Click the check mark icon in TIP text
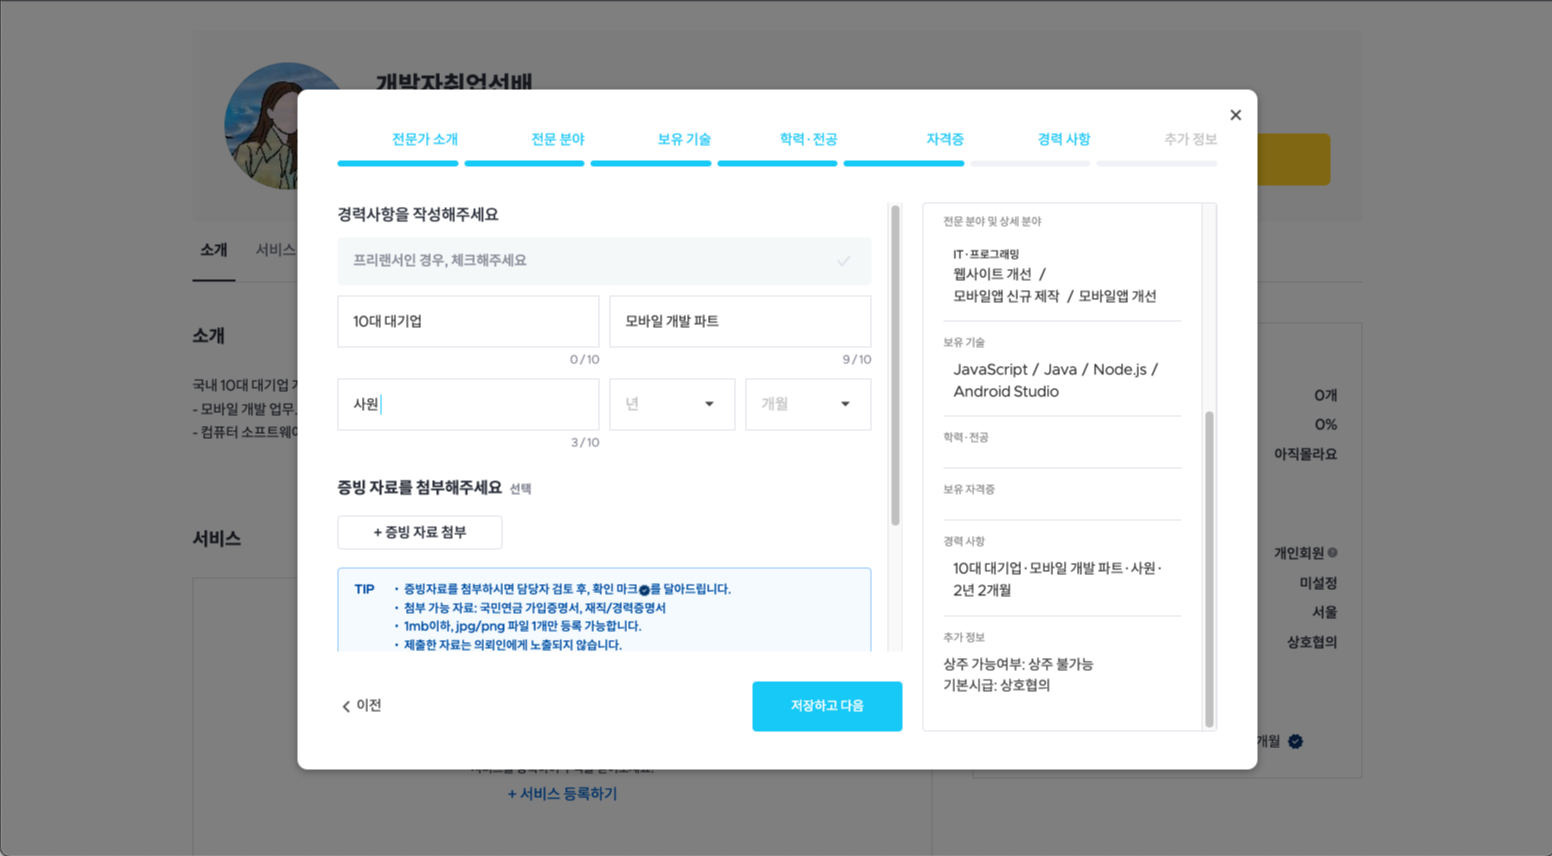Viewport: 1552px width, 856px height. tap(644, 590)
